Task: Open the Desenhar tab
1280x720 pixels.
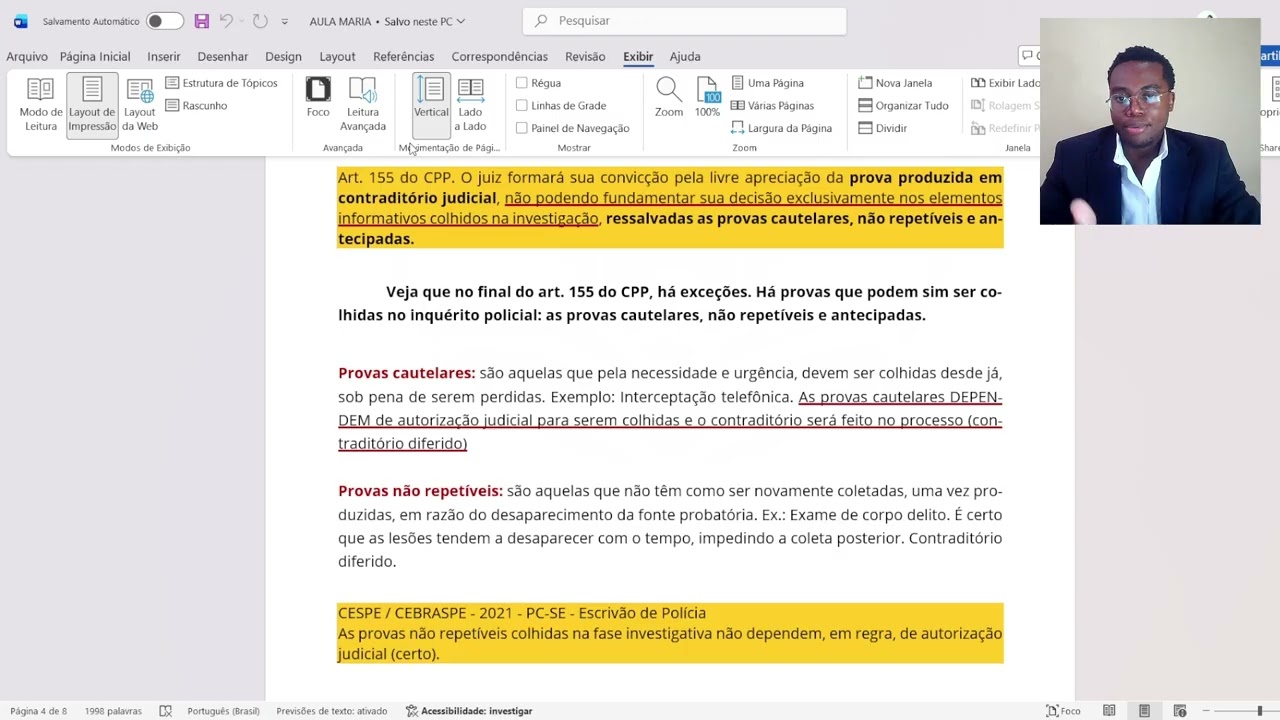Action: [x=222, y=57]
